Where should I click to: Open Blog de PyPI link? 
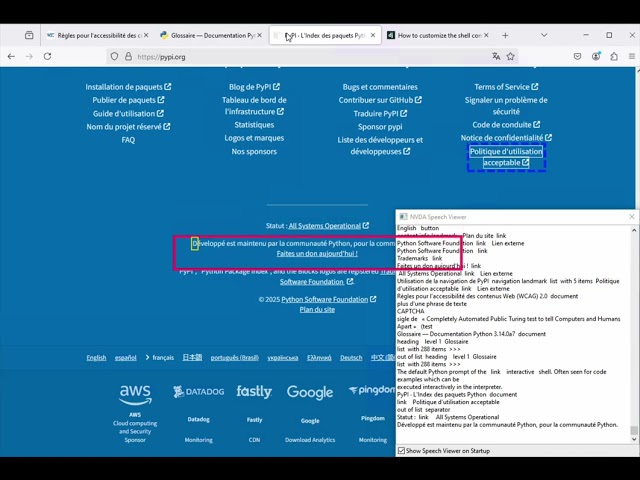pos(254,87)
